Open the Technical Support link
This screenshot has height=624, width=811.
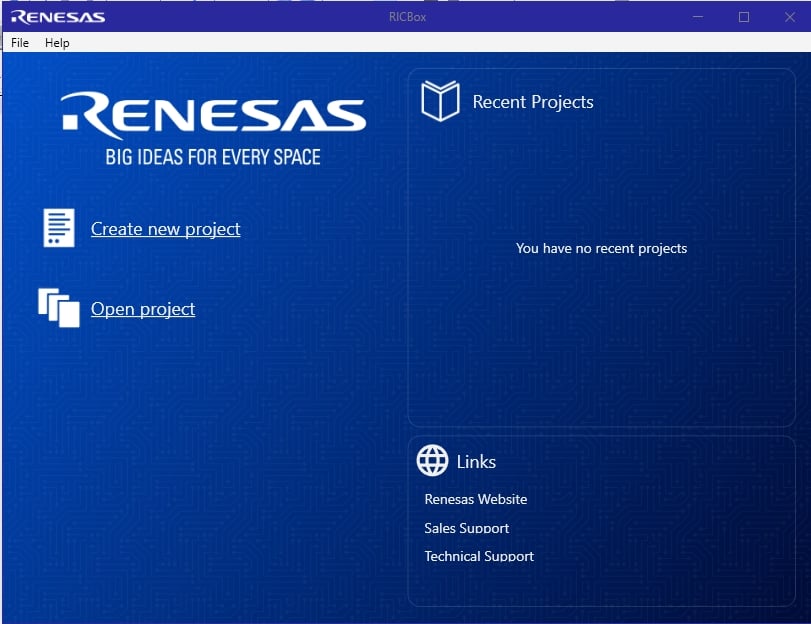479,556
